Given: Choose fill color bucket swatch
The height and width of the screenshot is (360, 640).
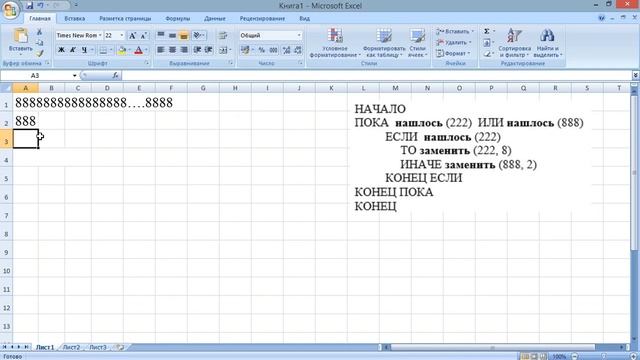Looking at the screenshot, I should [122, 50].
